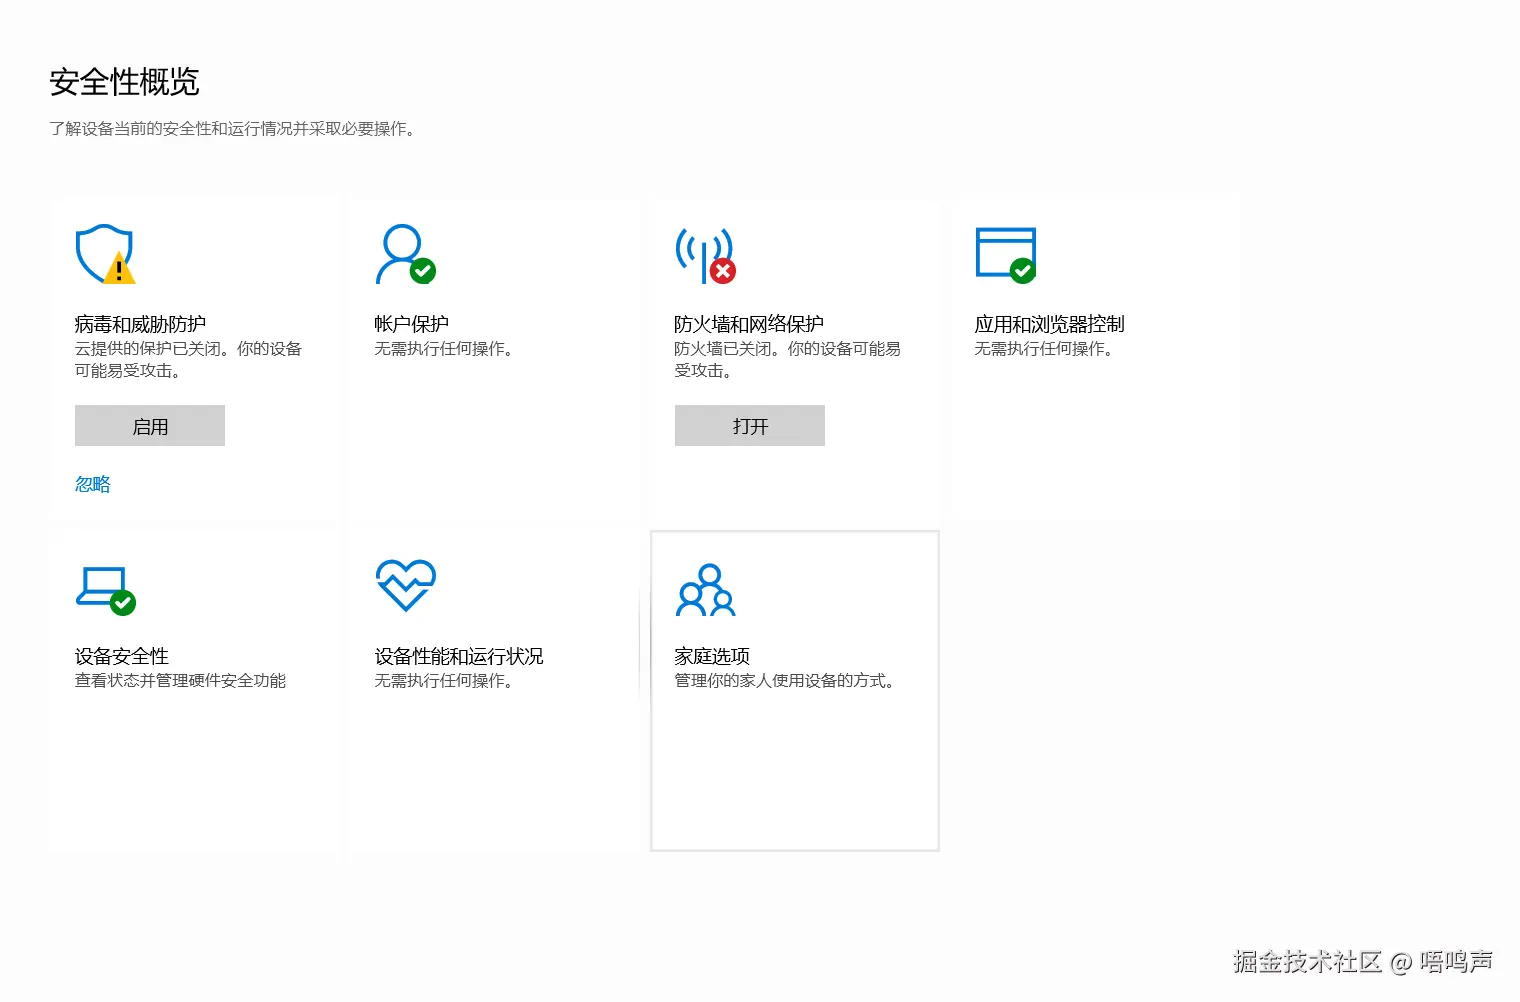Image resolution: width=1520 pixels, height=1002 pixels.
Task: Click the 打开 button to open firewall
Action: [749, 425]
